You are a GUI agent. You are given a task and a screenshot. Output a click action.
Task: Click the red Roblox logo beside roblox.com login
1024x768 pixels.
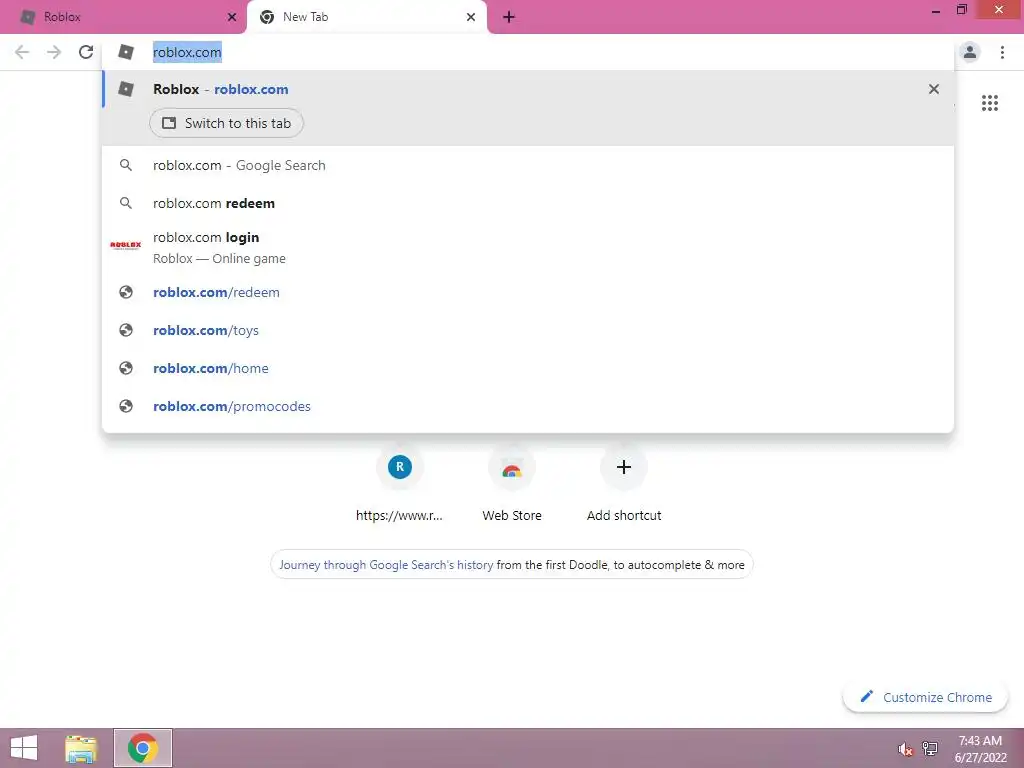point(125,246)
